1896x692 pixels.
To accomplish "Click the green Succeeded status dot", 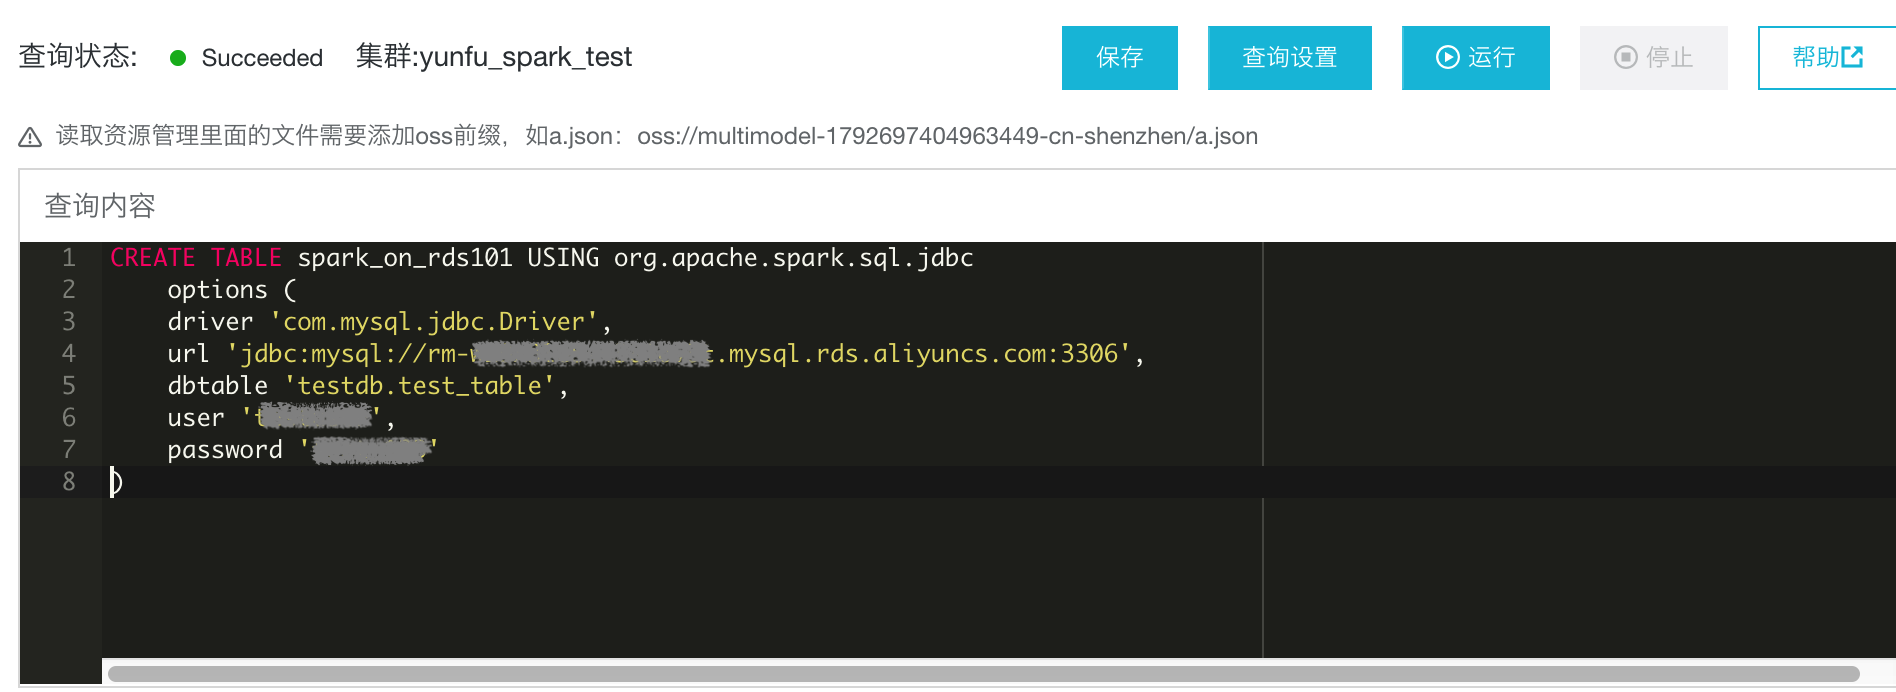I will (178, 58).
